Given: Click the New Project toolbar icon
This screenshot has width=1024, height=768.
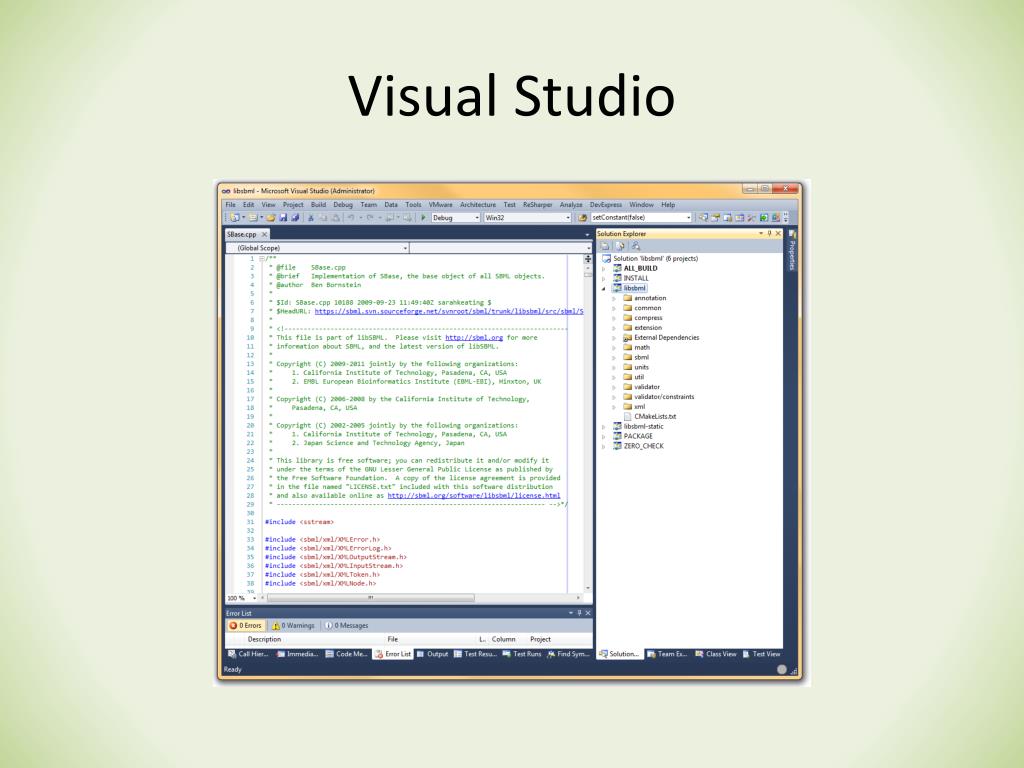Looking at the screenshot, I should (x=234, y=217).
